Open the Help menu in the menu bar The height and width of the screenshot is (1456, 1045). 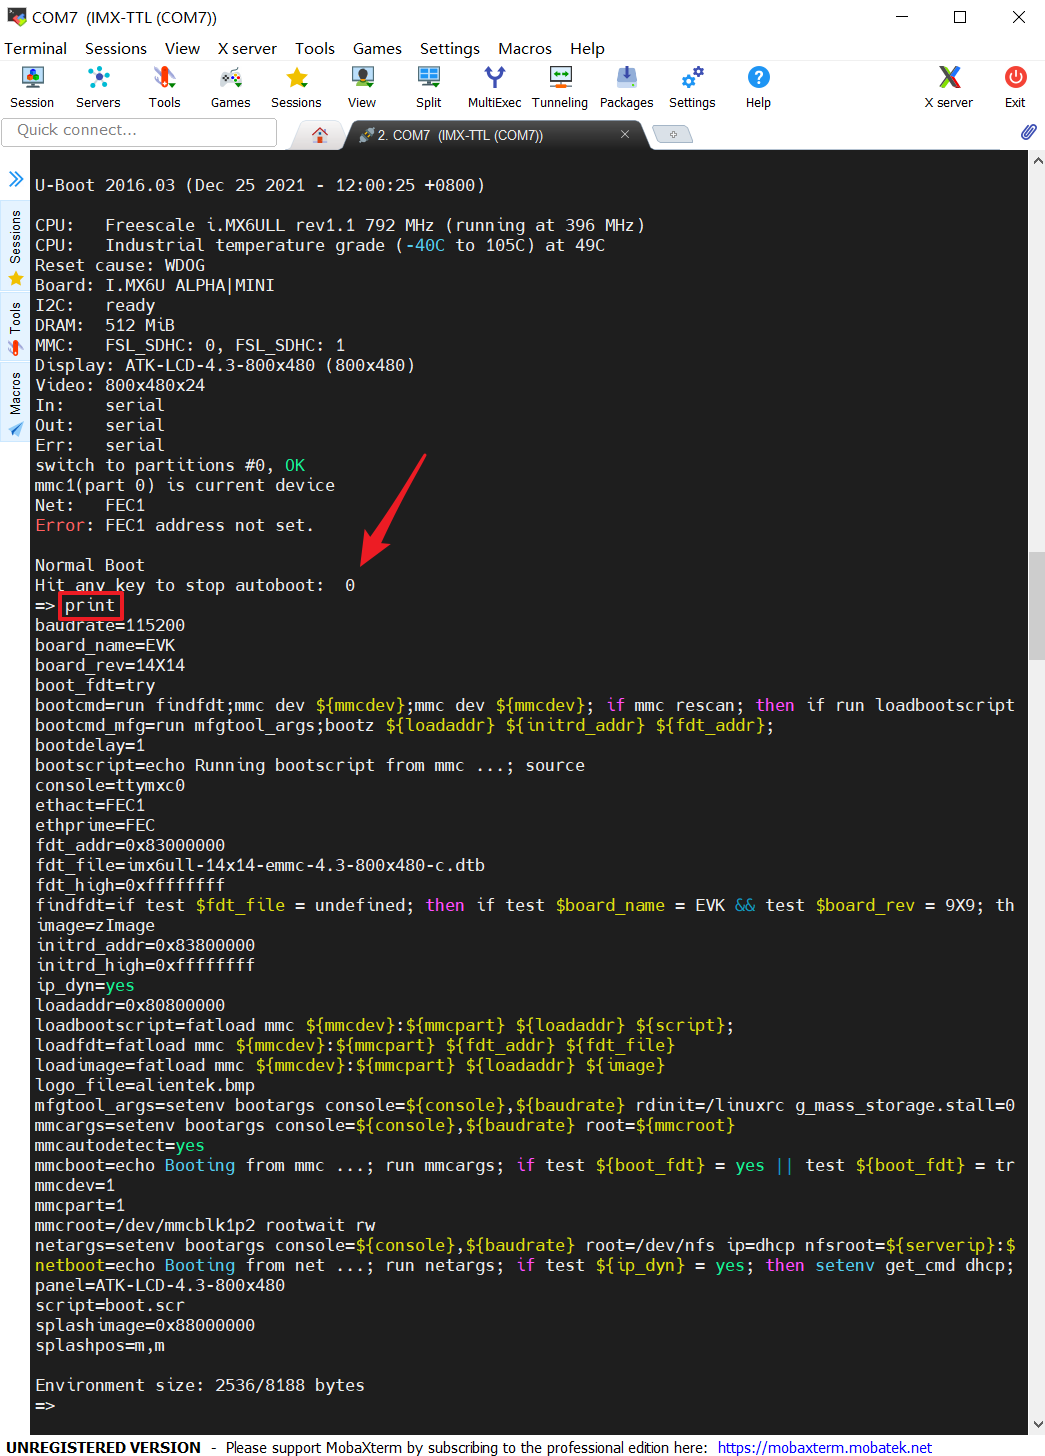587,48
